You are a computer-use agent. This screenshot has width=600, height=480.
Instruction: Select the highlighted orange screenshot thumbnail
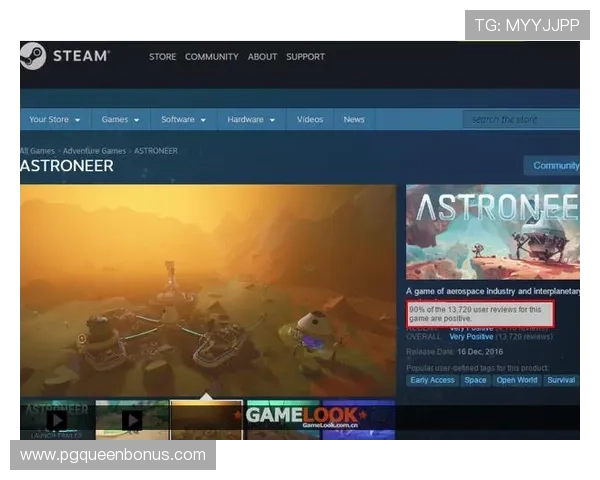[x=207, y=420]
